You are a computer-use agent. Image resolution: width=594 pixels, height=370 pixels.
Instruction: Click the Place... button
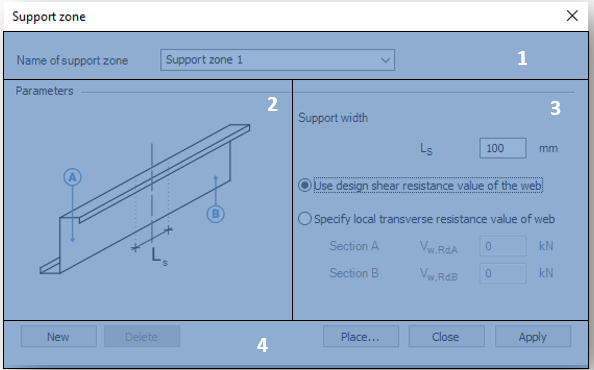361,336
